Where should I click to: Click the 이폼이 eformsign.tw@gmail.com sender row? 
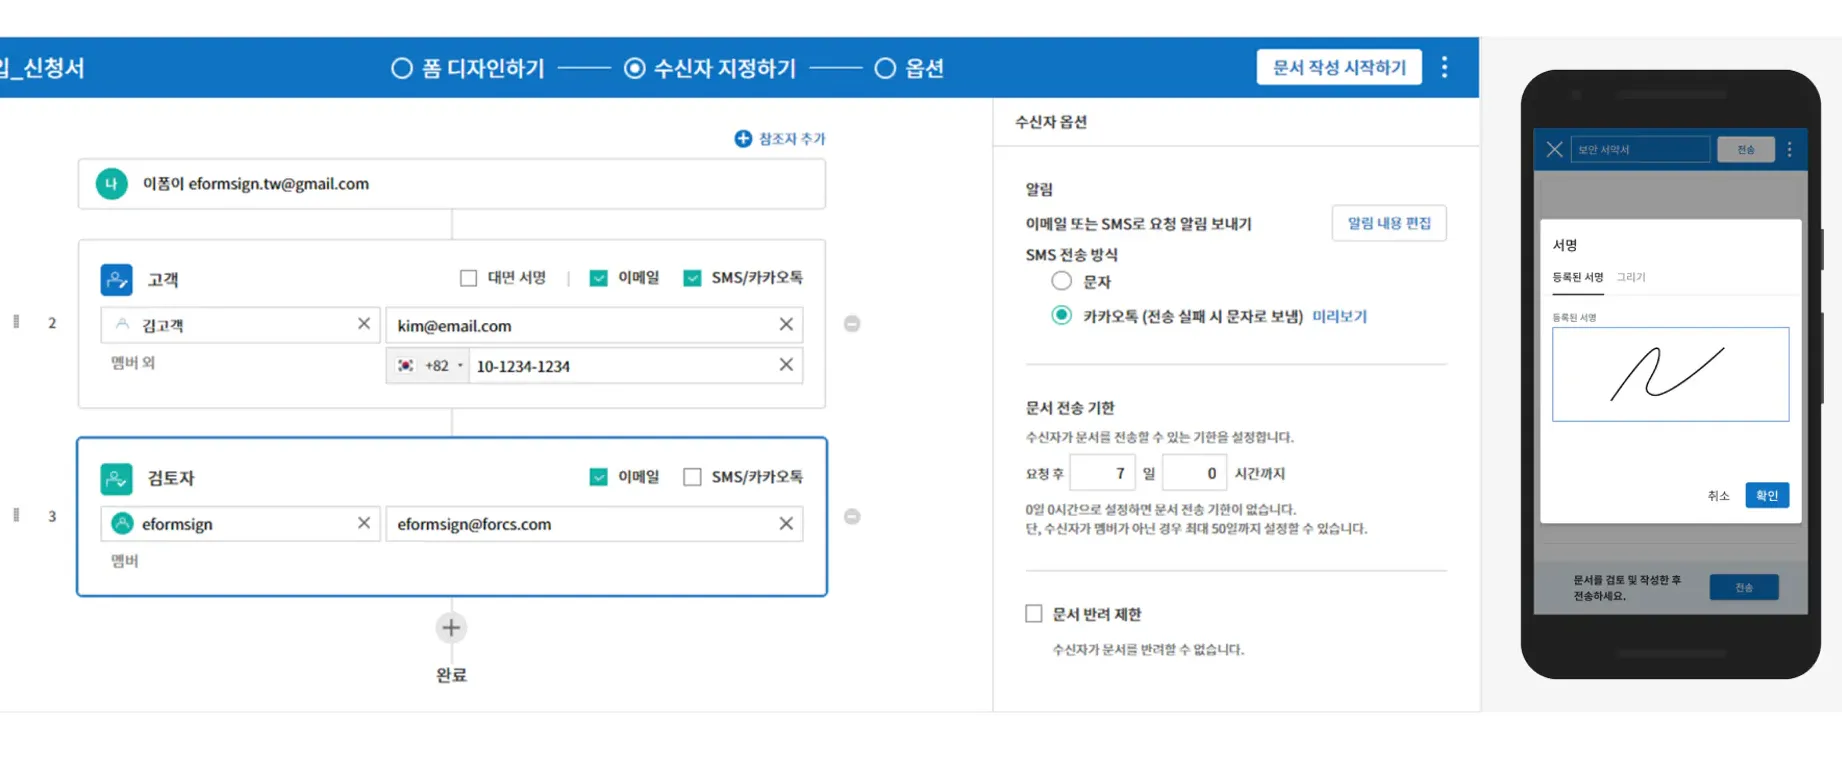(x=451, y=184)
